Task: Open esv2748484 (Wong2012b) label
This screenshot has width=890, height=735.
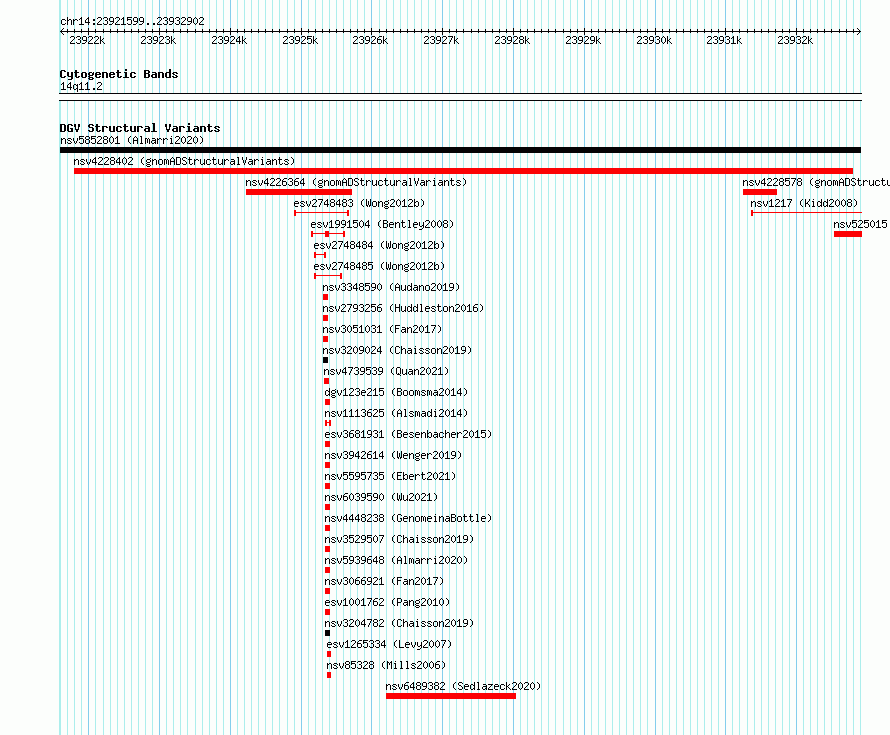Action: [379, 245]
